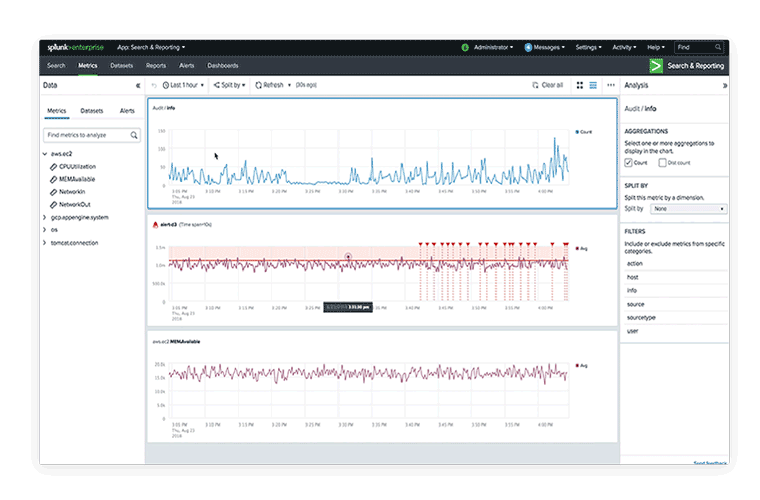Open the Dashboards tab in navigation bar
760x500 pixels.
coord(222,66)
